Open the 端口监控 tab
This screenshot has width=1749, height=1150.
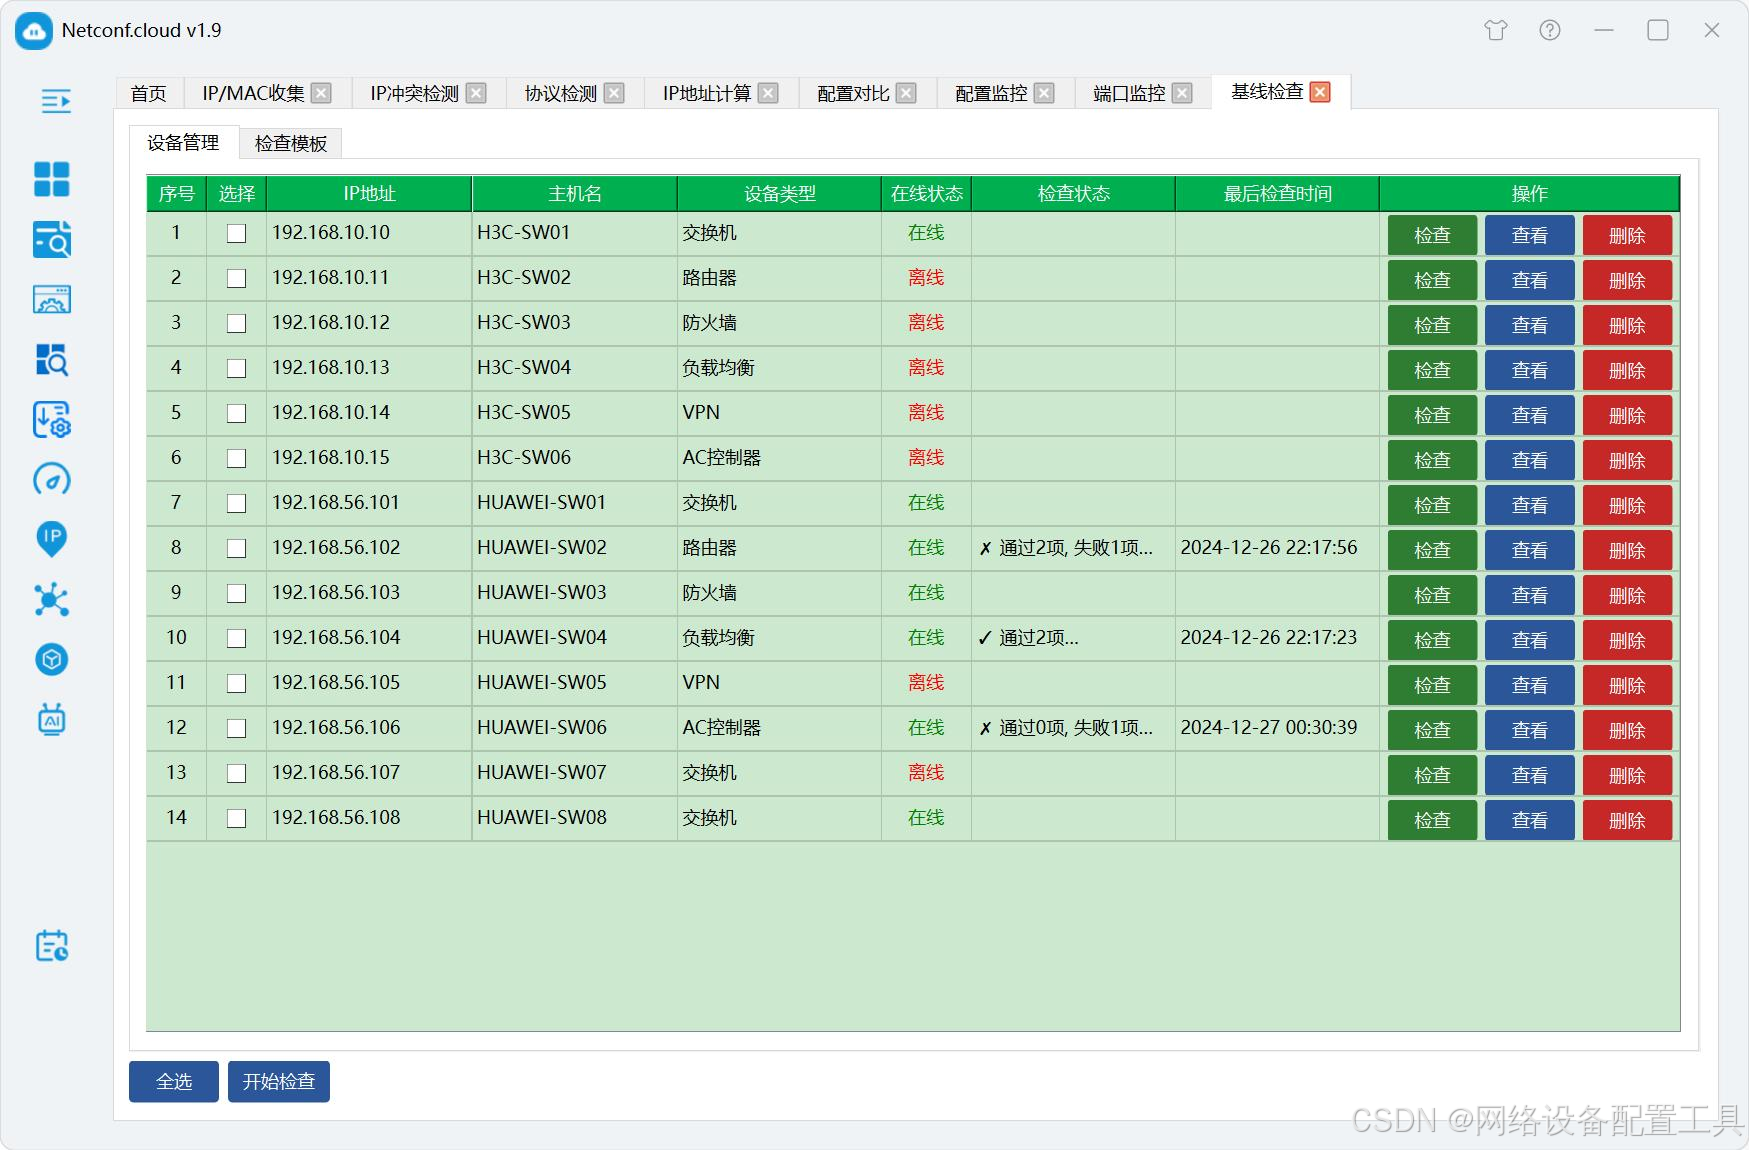point(1129,93)
